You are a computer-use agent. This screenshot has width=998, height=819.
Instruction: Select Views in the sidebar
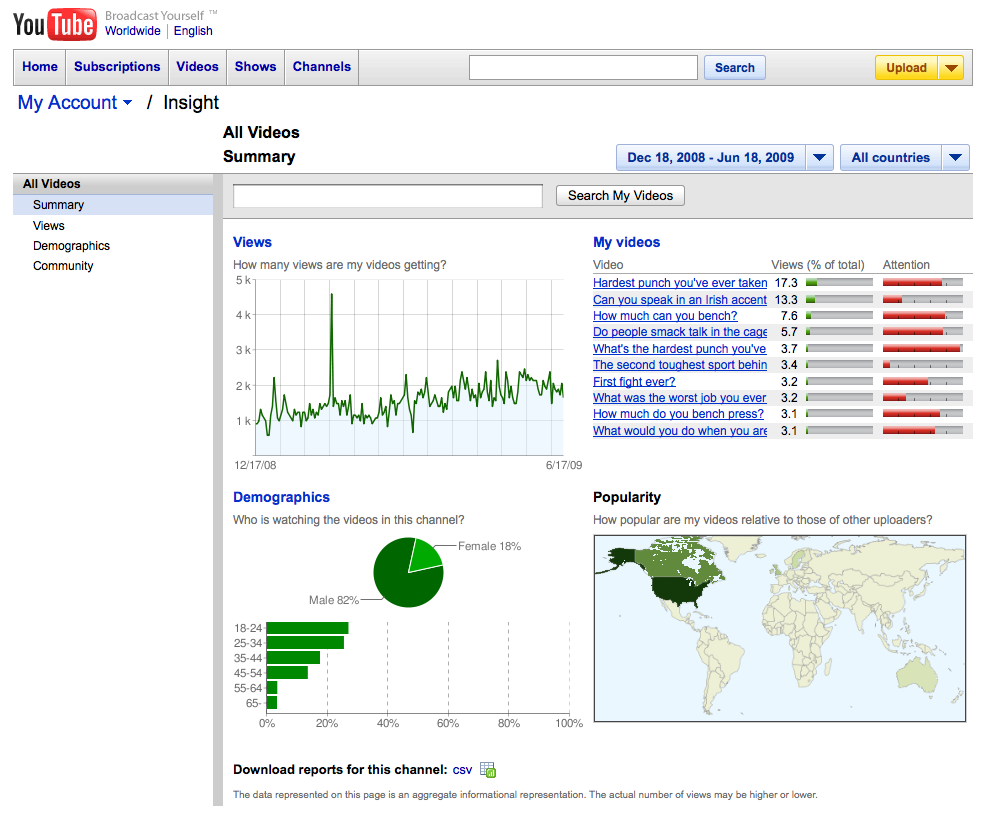pyautogui.click(x=48, y=226)
